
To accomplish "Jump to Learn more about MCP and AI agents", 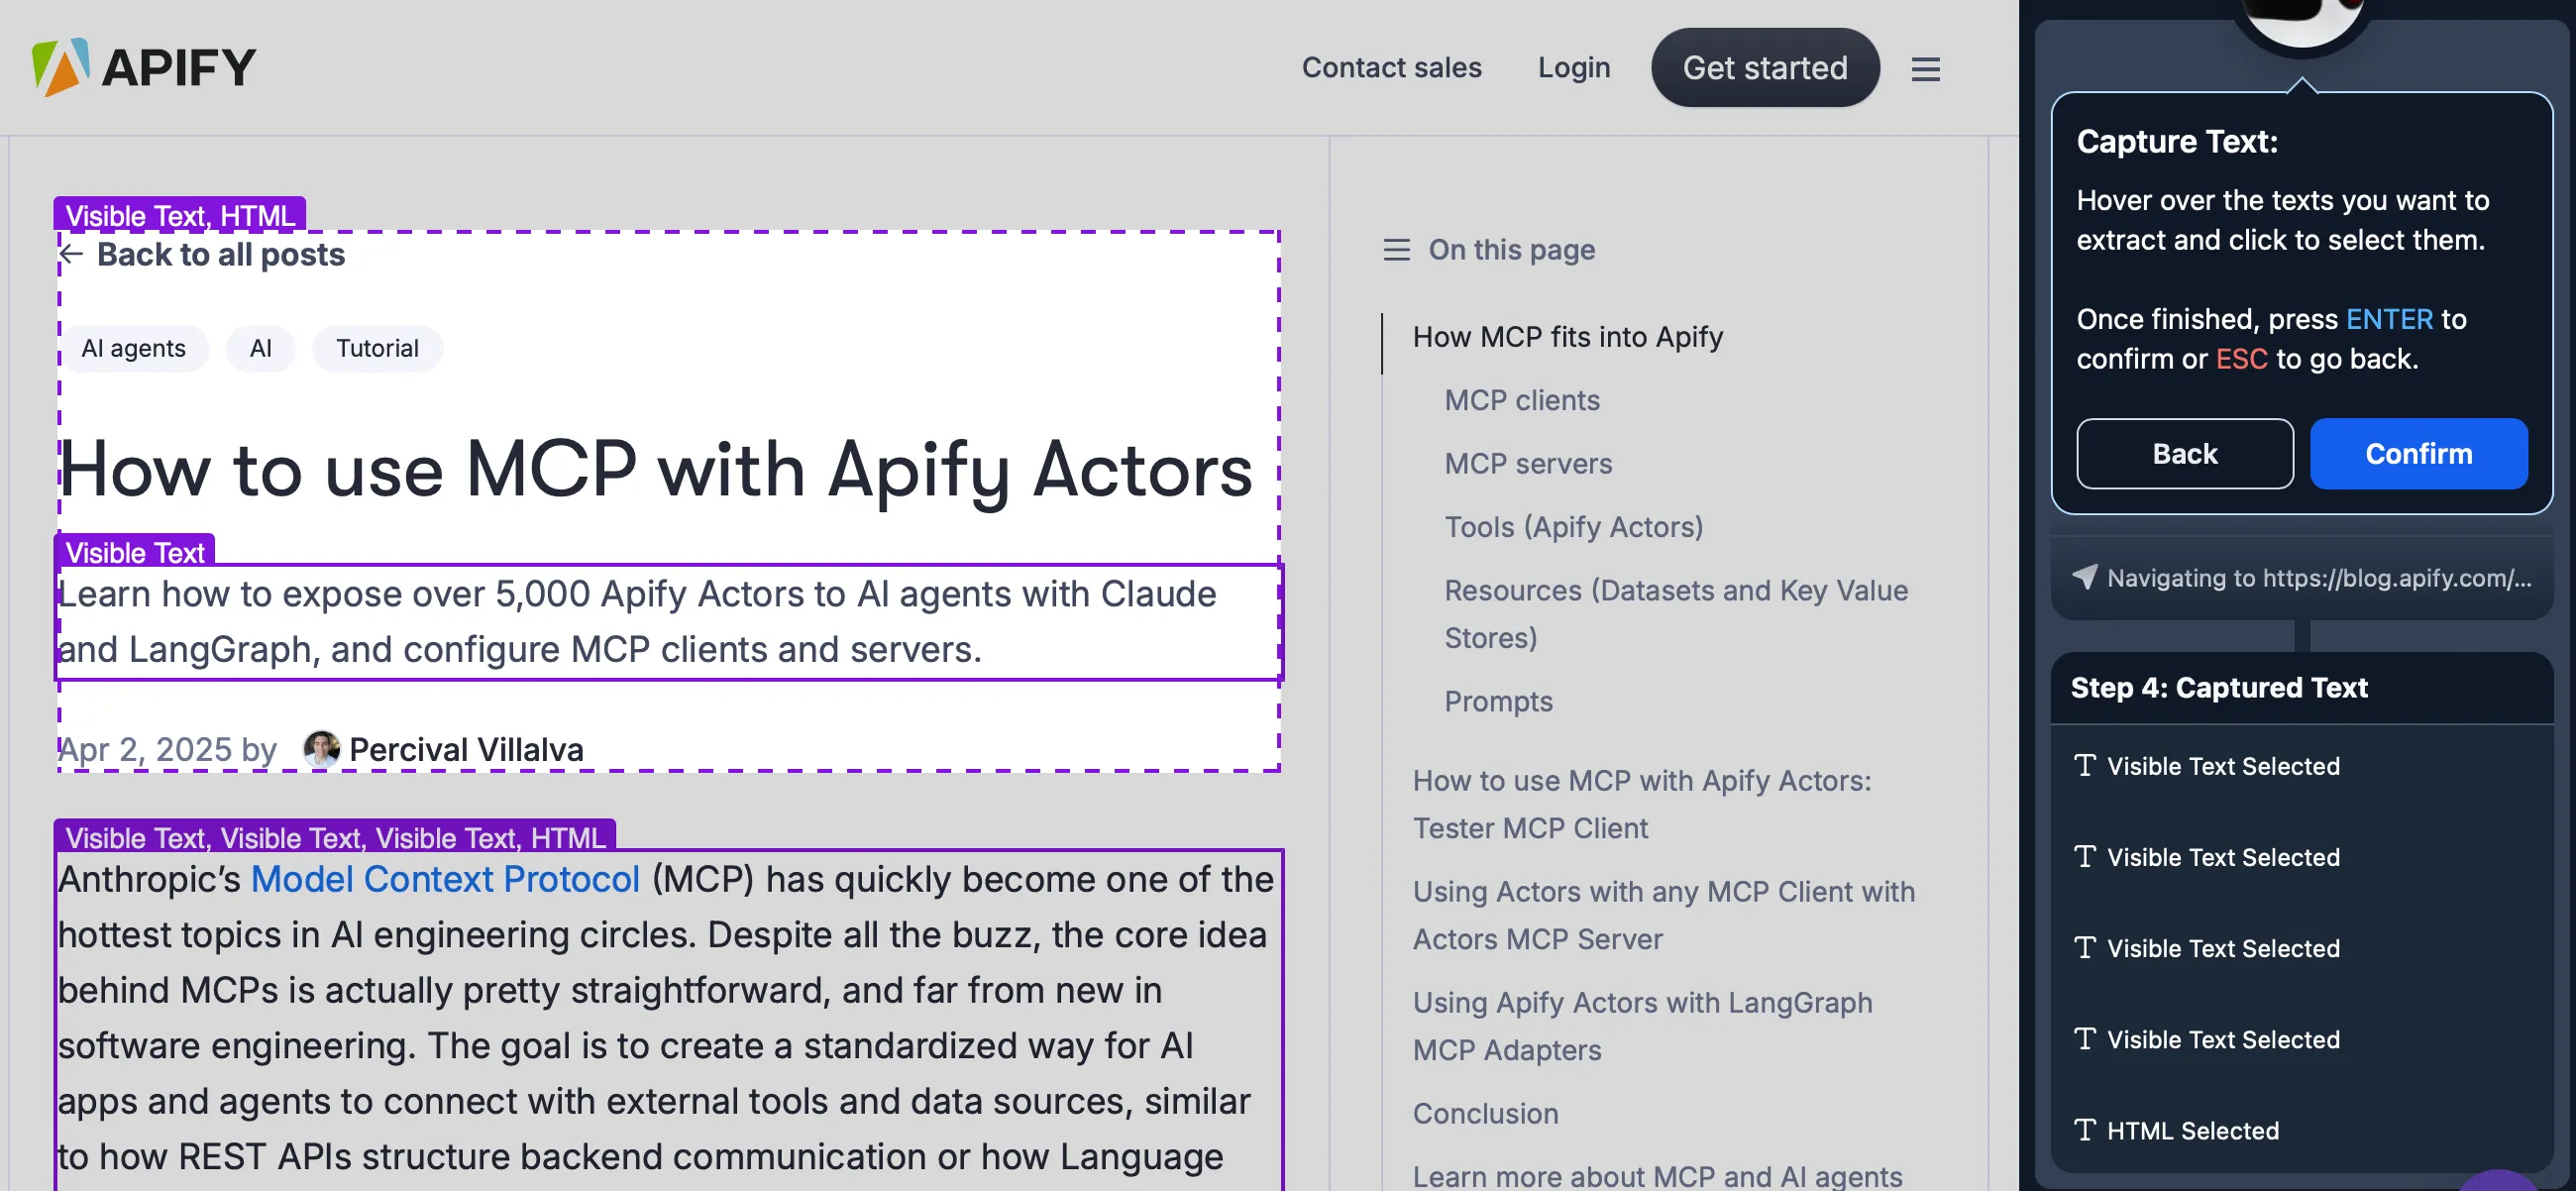I will pyautogui.click(x=1657, y=1176).
